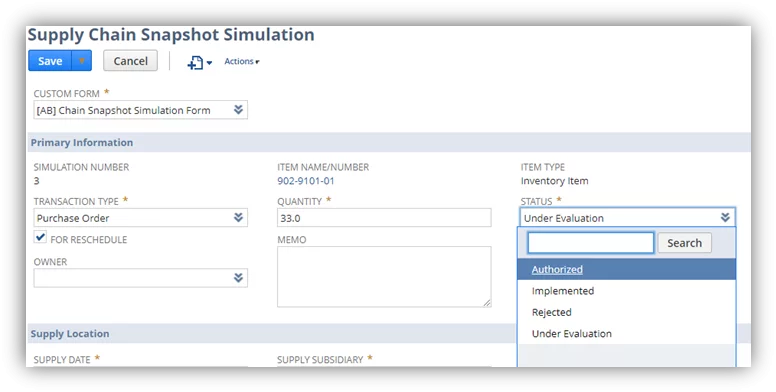Select Implemented status option
Image resolution: width=776 pixels, height=392 pixels.
(x=627, y=291)
